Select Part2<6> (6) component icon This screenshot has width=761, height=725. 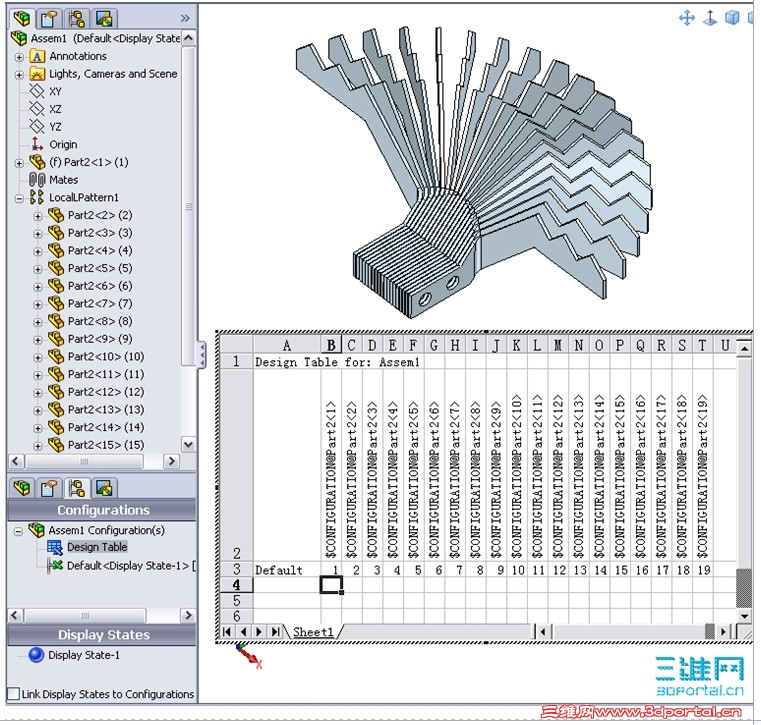tap(56, 286)
